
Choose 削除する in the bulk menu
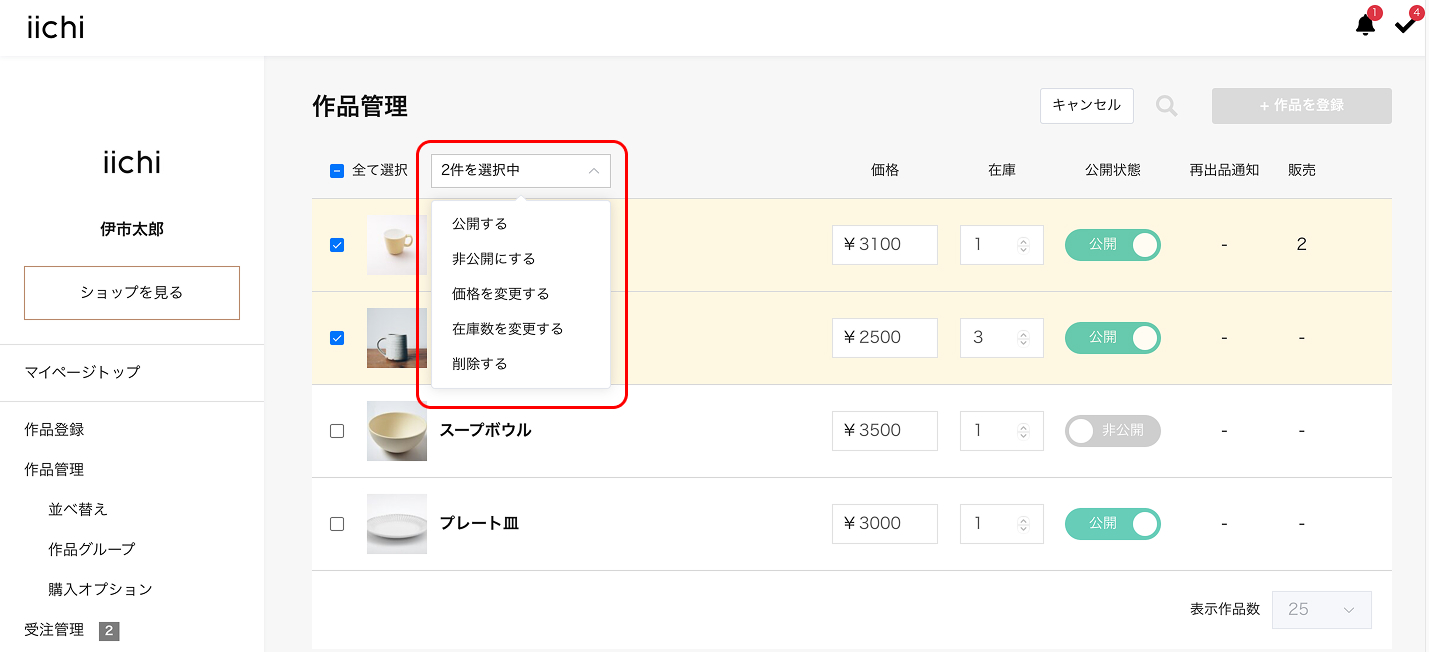point(480,364)
